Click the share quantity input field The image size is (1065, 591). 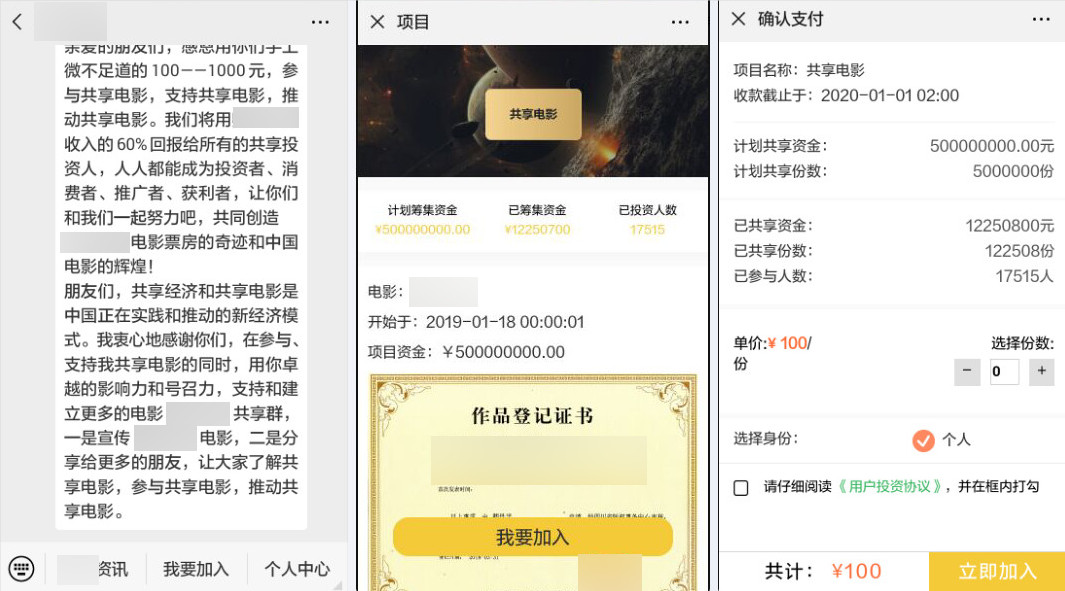tap(1004, 371)
